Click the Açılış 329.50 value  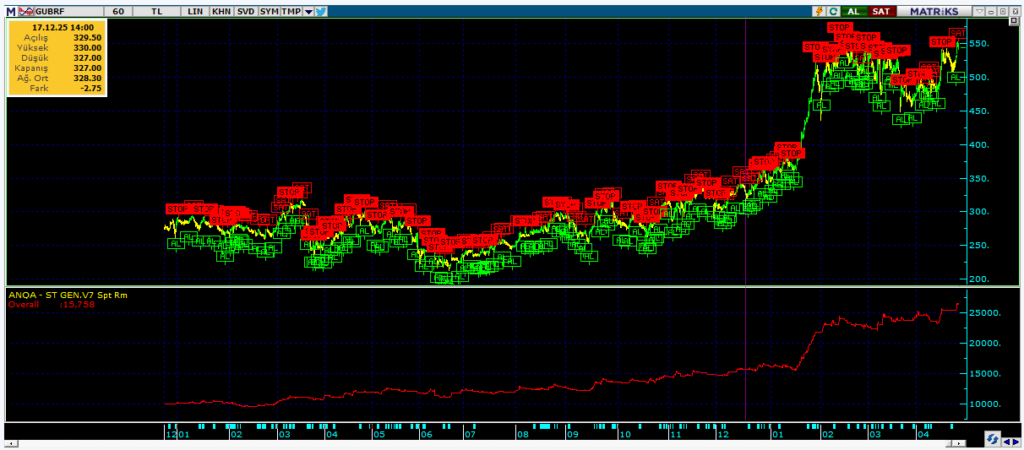(88, 37)
